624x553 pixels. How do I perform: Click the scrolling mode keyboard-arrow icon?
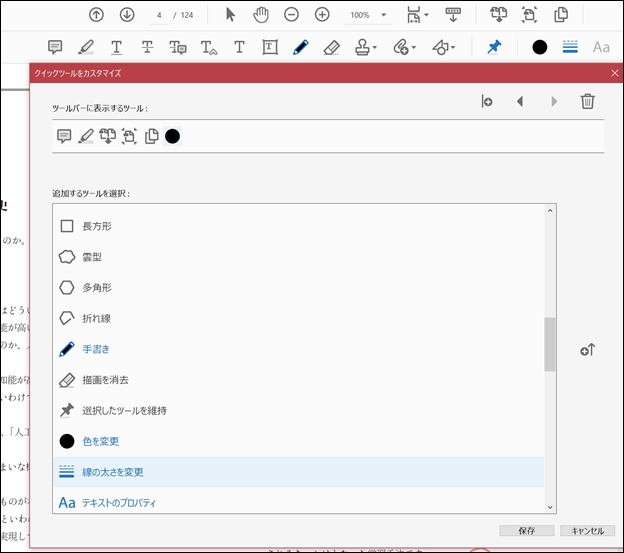[x=453, y=15]
